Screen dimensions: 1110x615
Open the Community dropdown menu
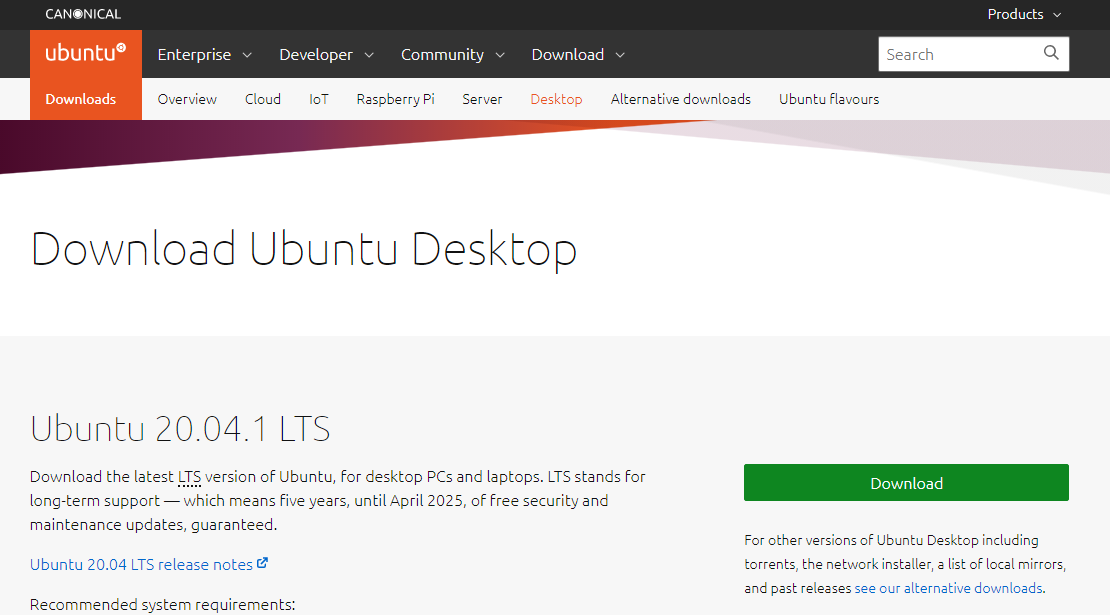(x=452, y=55)
